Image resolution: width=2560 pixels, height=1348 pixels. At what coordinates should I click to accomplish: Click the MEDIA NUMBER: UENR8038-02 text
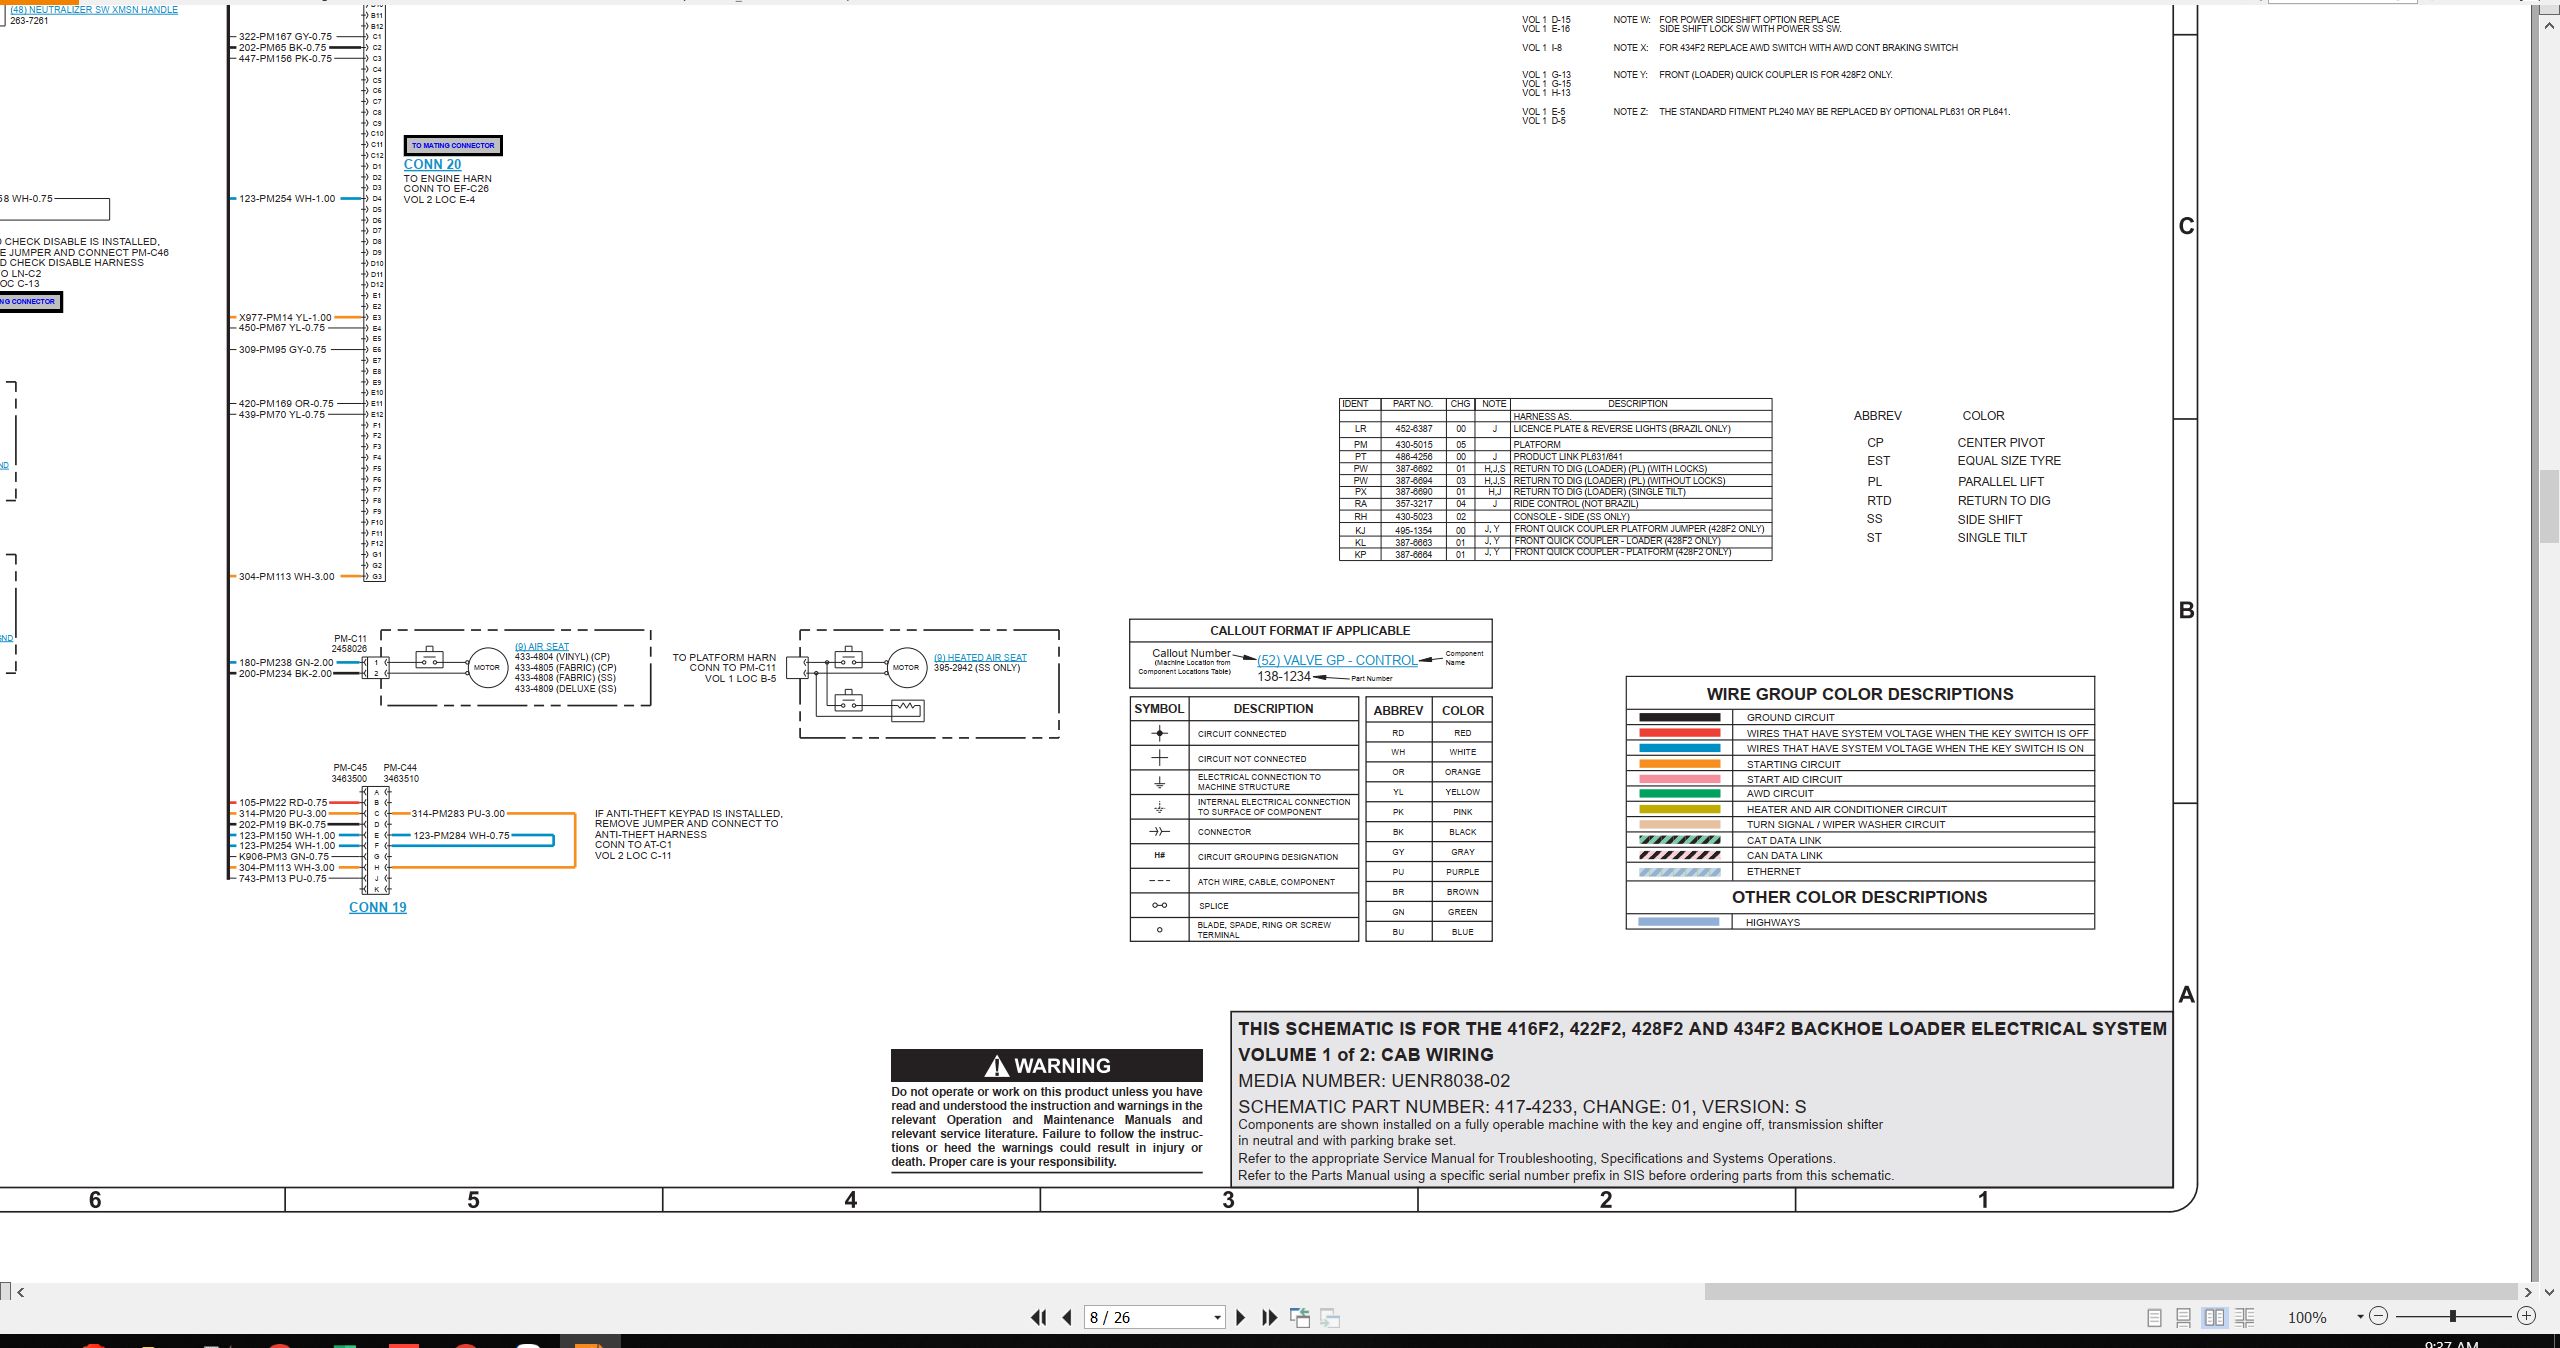1374,1081
